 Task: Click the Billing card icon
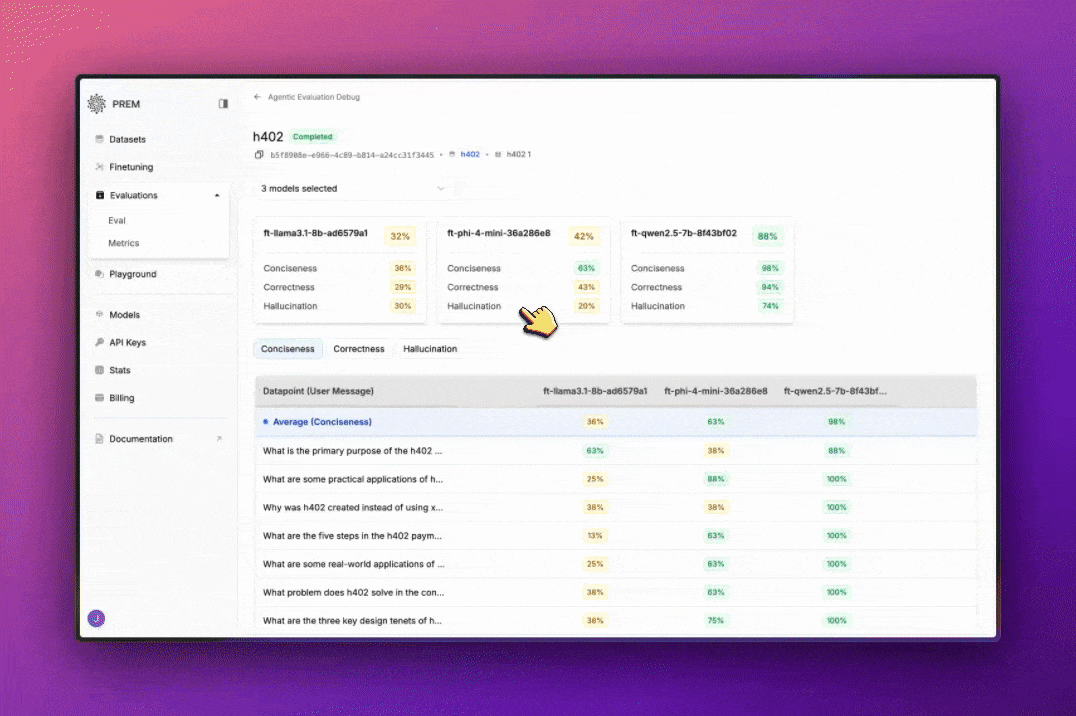(x=100, y=397)
